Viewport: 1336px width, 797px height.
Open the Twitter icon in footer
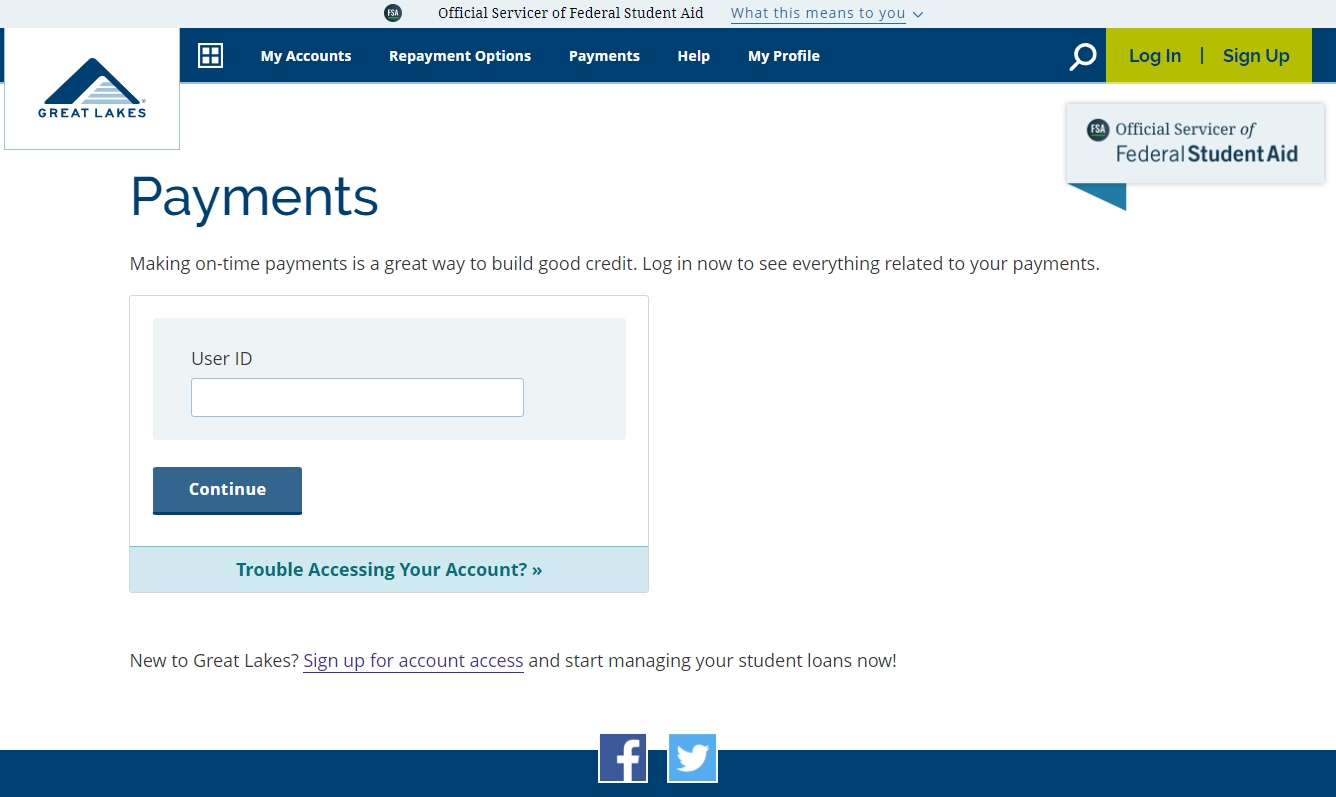pos(692,758)
